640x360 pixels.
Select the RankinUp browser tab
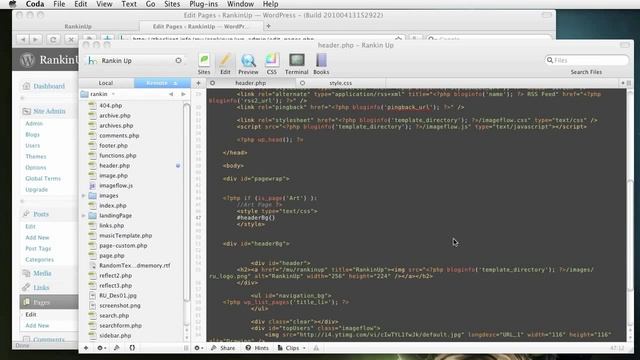(78, 26)
